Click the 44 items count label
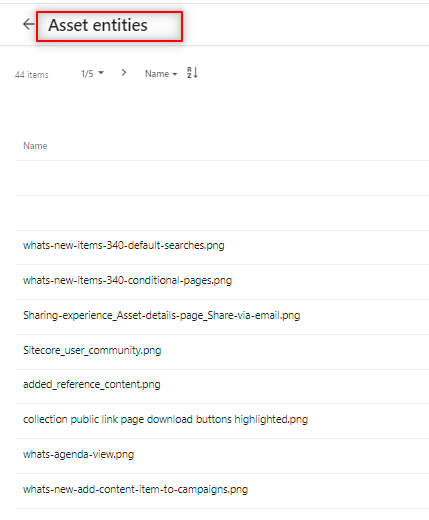Viewport: 429px width, 520px height. tap(32, 75)
